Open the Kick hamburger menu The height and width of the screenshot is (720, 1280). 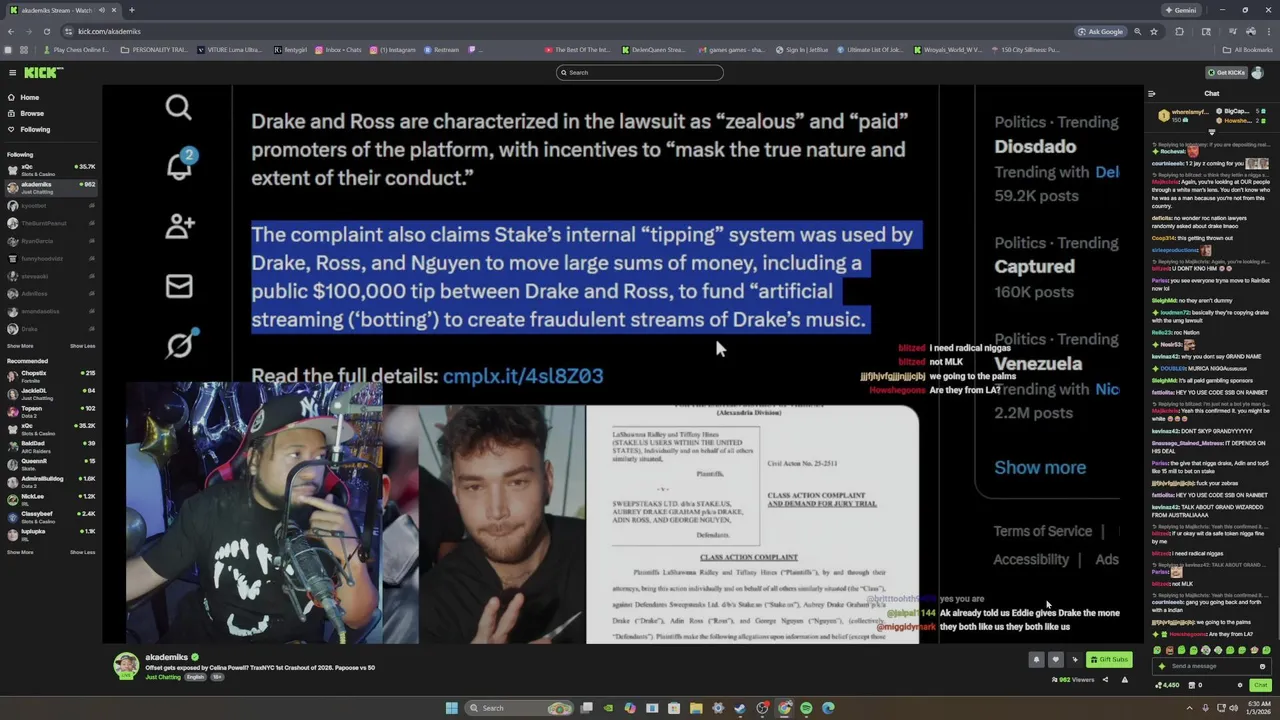tap(12, 72)
